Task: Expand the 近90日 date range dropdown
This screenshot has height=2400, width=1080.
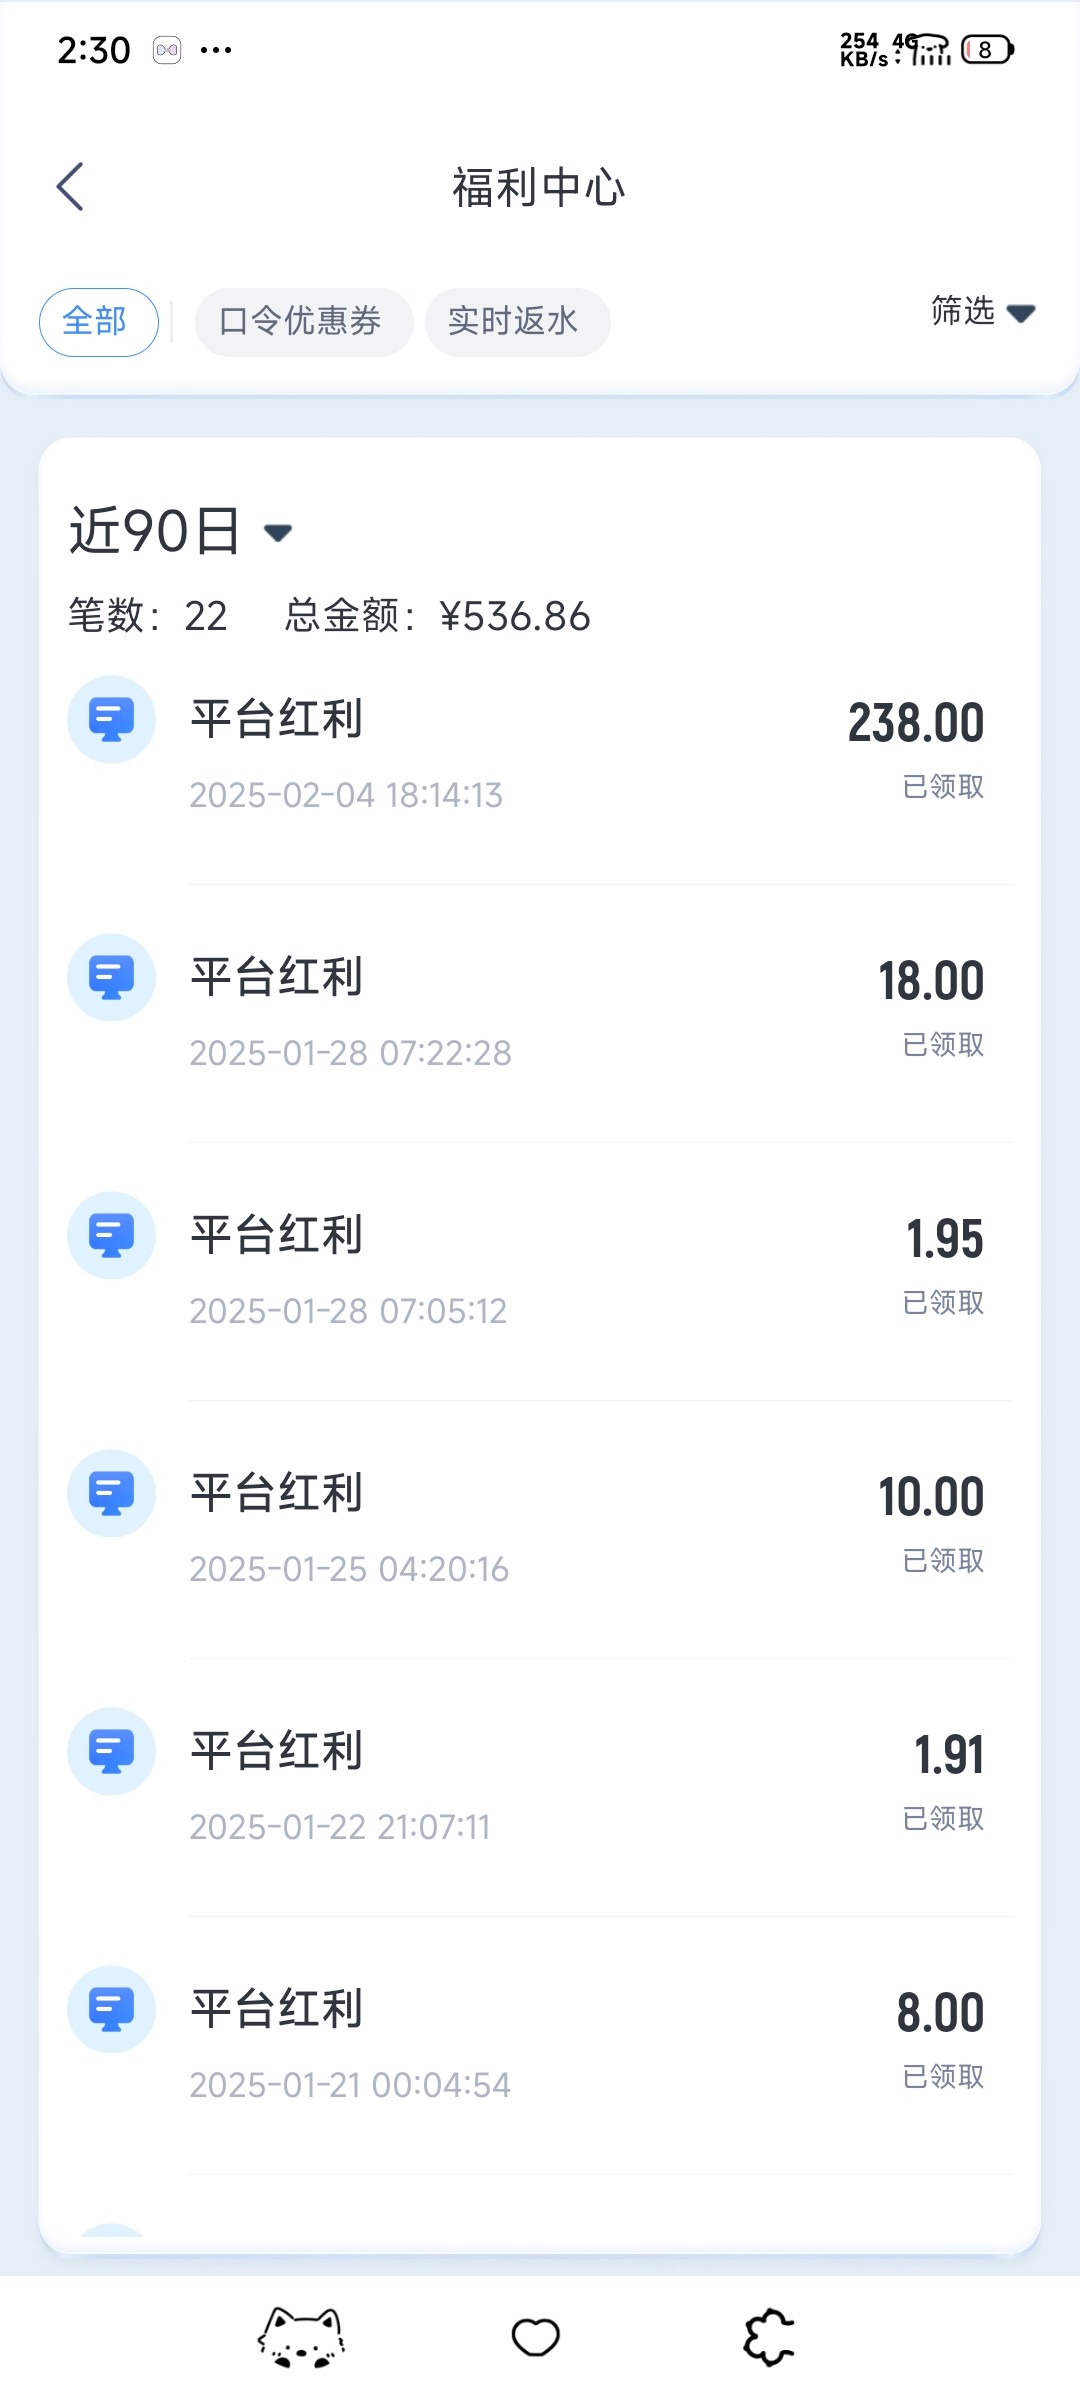Action: [180, 531]
